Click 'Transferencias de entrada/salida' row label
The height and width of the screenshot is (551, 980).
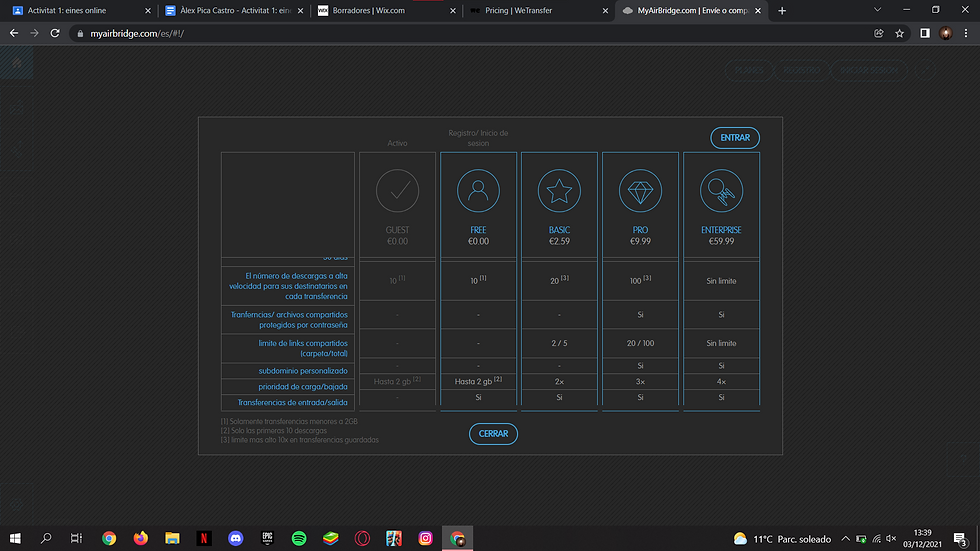click(x=292, y=402)
